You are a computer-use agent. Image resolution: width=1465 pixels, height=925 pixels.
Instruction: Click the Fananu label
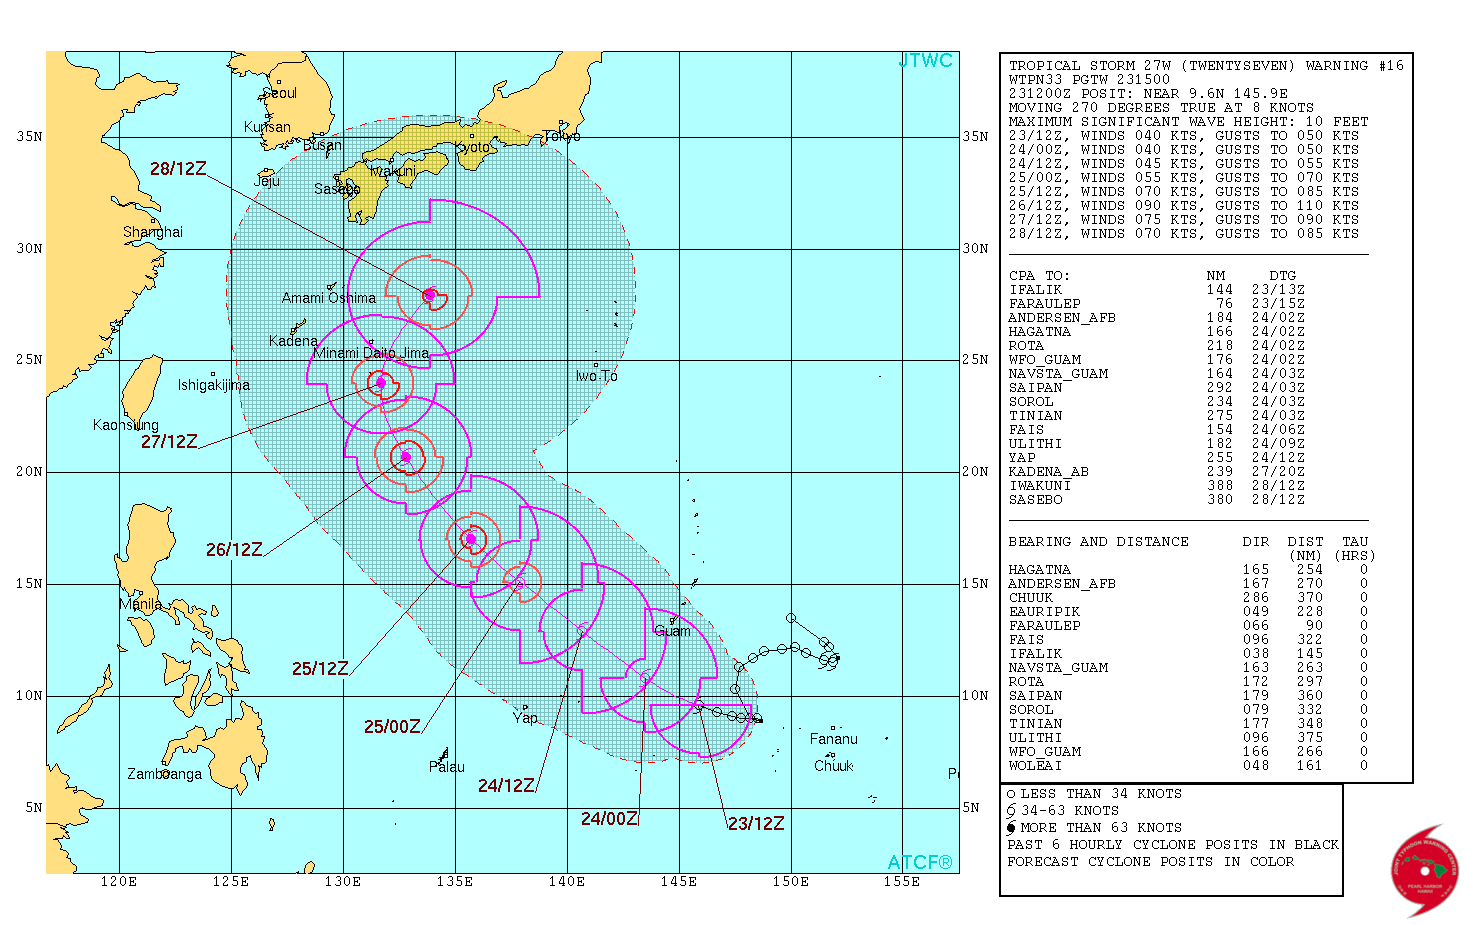point(834,739)
